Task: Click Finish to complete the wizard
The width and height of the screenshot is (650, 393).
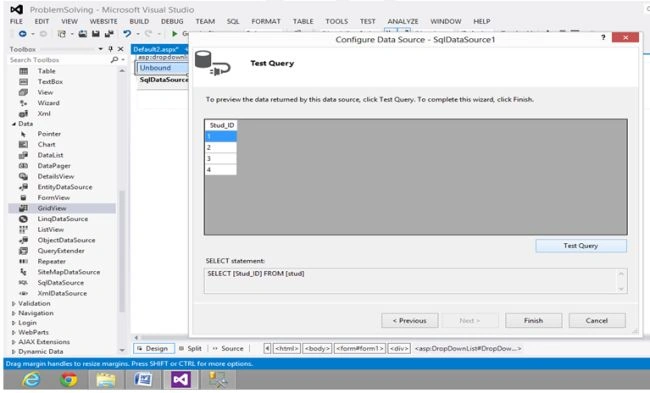Action: pos(534,320)
